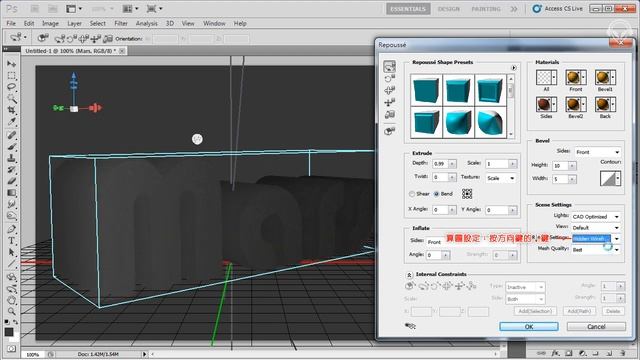
Task: Select the Bend radio button
Action: coord(436,194)
